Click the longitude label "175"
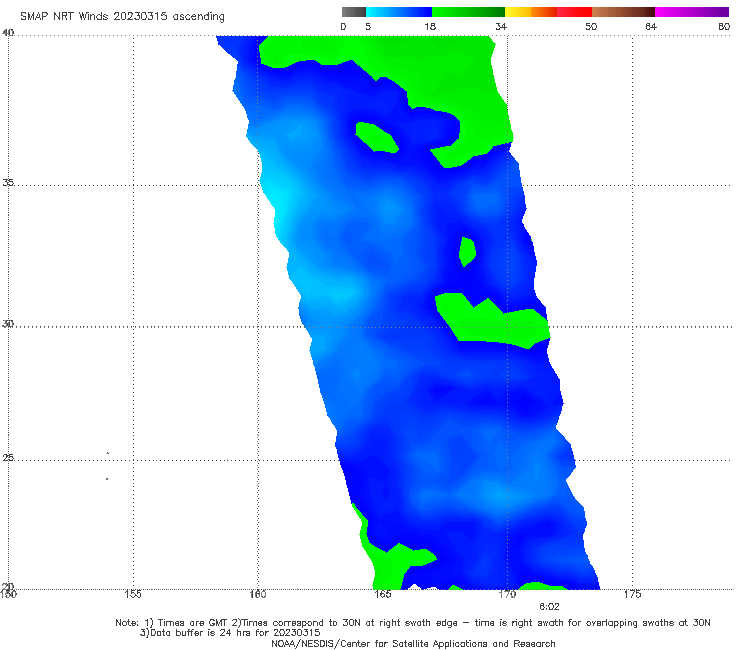Viewport: 740px width, 650px height. coord(632,594)
